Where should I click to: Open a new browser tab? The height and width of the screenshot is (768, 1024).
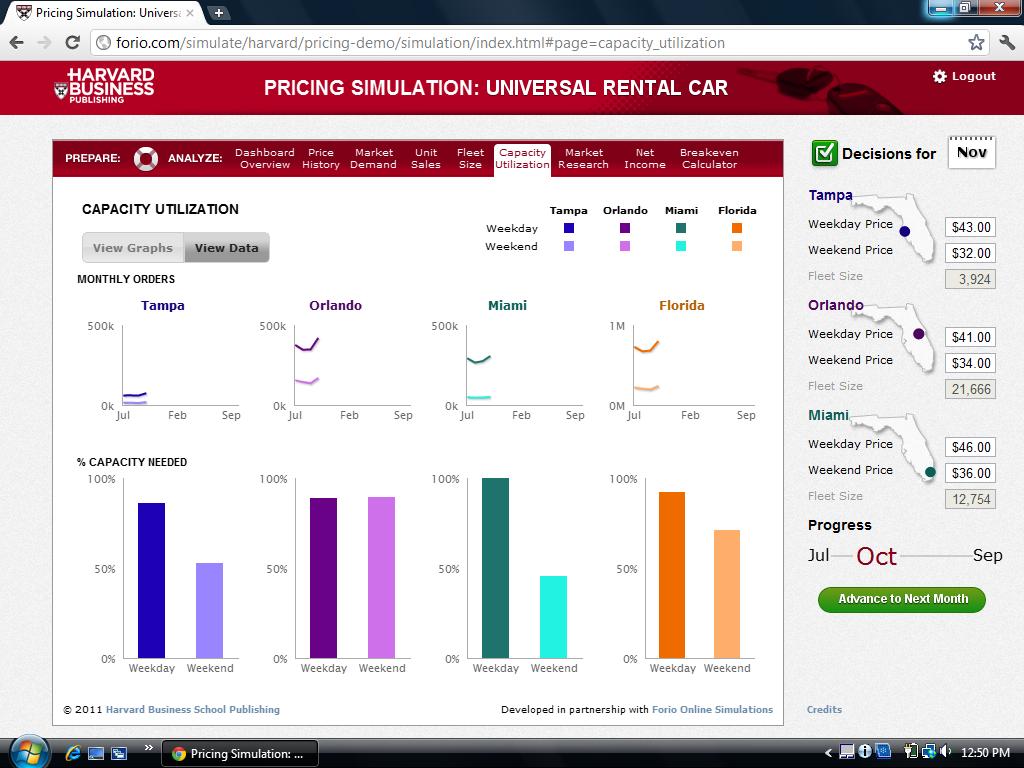(x=219, y=12)
